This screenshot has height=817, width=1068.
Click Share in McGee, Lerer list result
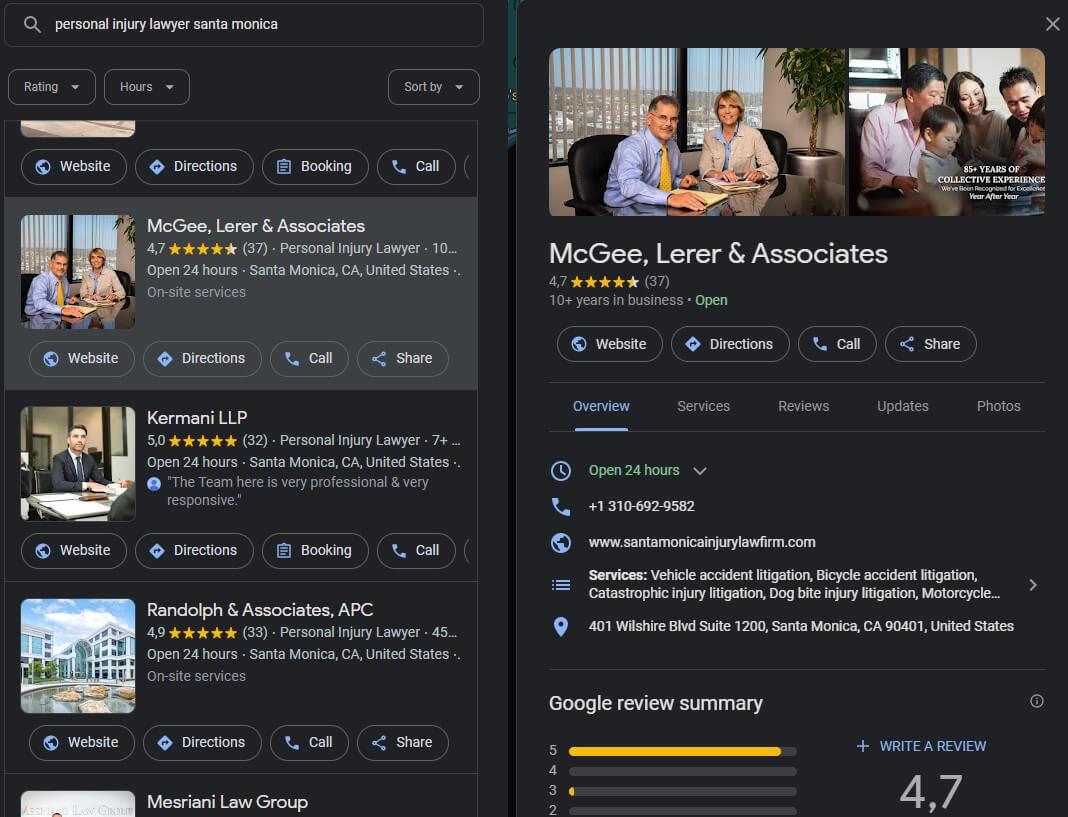click(403, 358)
